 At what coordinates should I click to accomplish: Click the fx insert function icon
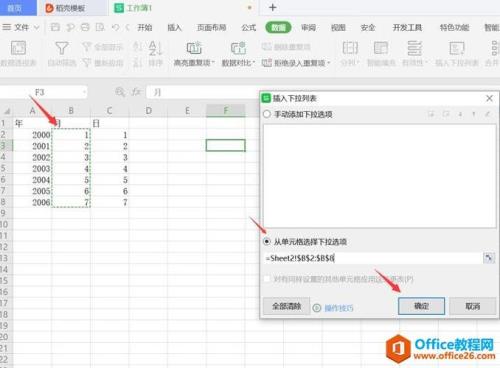coord(136,92)
